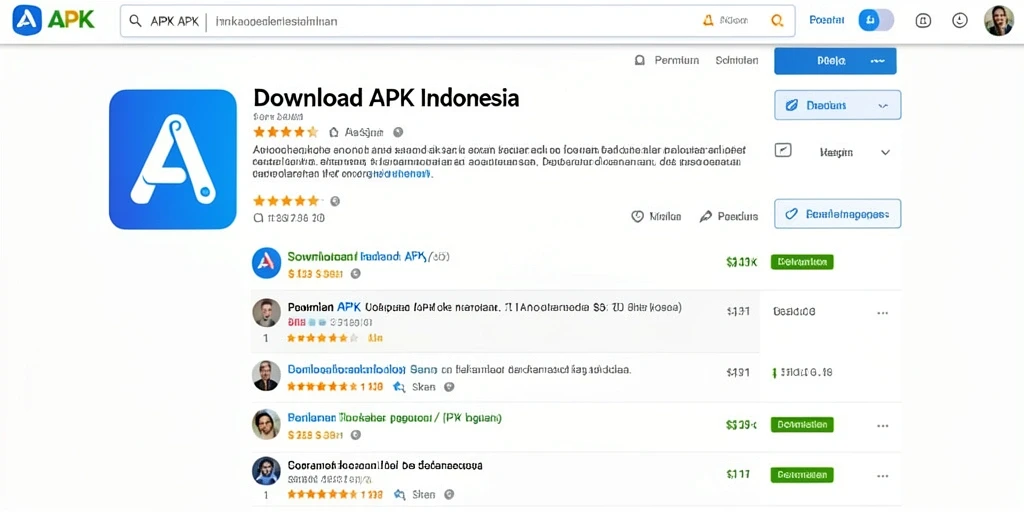This screenshot has height=512, width=1024.
Task: Click the APK logo in the header
Action: 54,20
